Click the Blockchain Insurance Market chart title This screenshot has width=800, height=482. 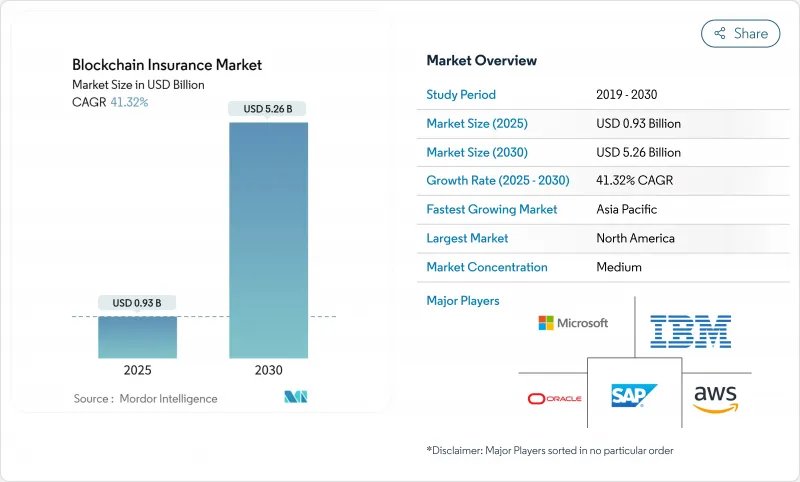[x=167, y=65]
